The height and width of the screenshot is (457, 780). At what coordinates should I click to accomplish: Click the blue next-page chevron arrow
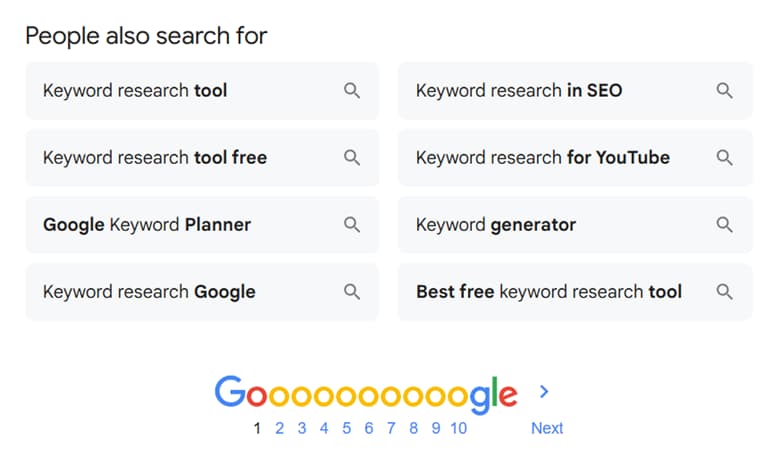(x=544, y=392)
